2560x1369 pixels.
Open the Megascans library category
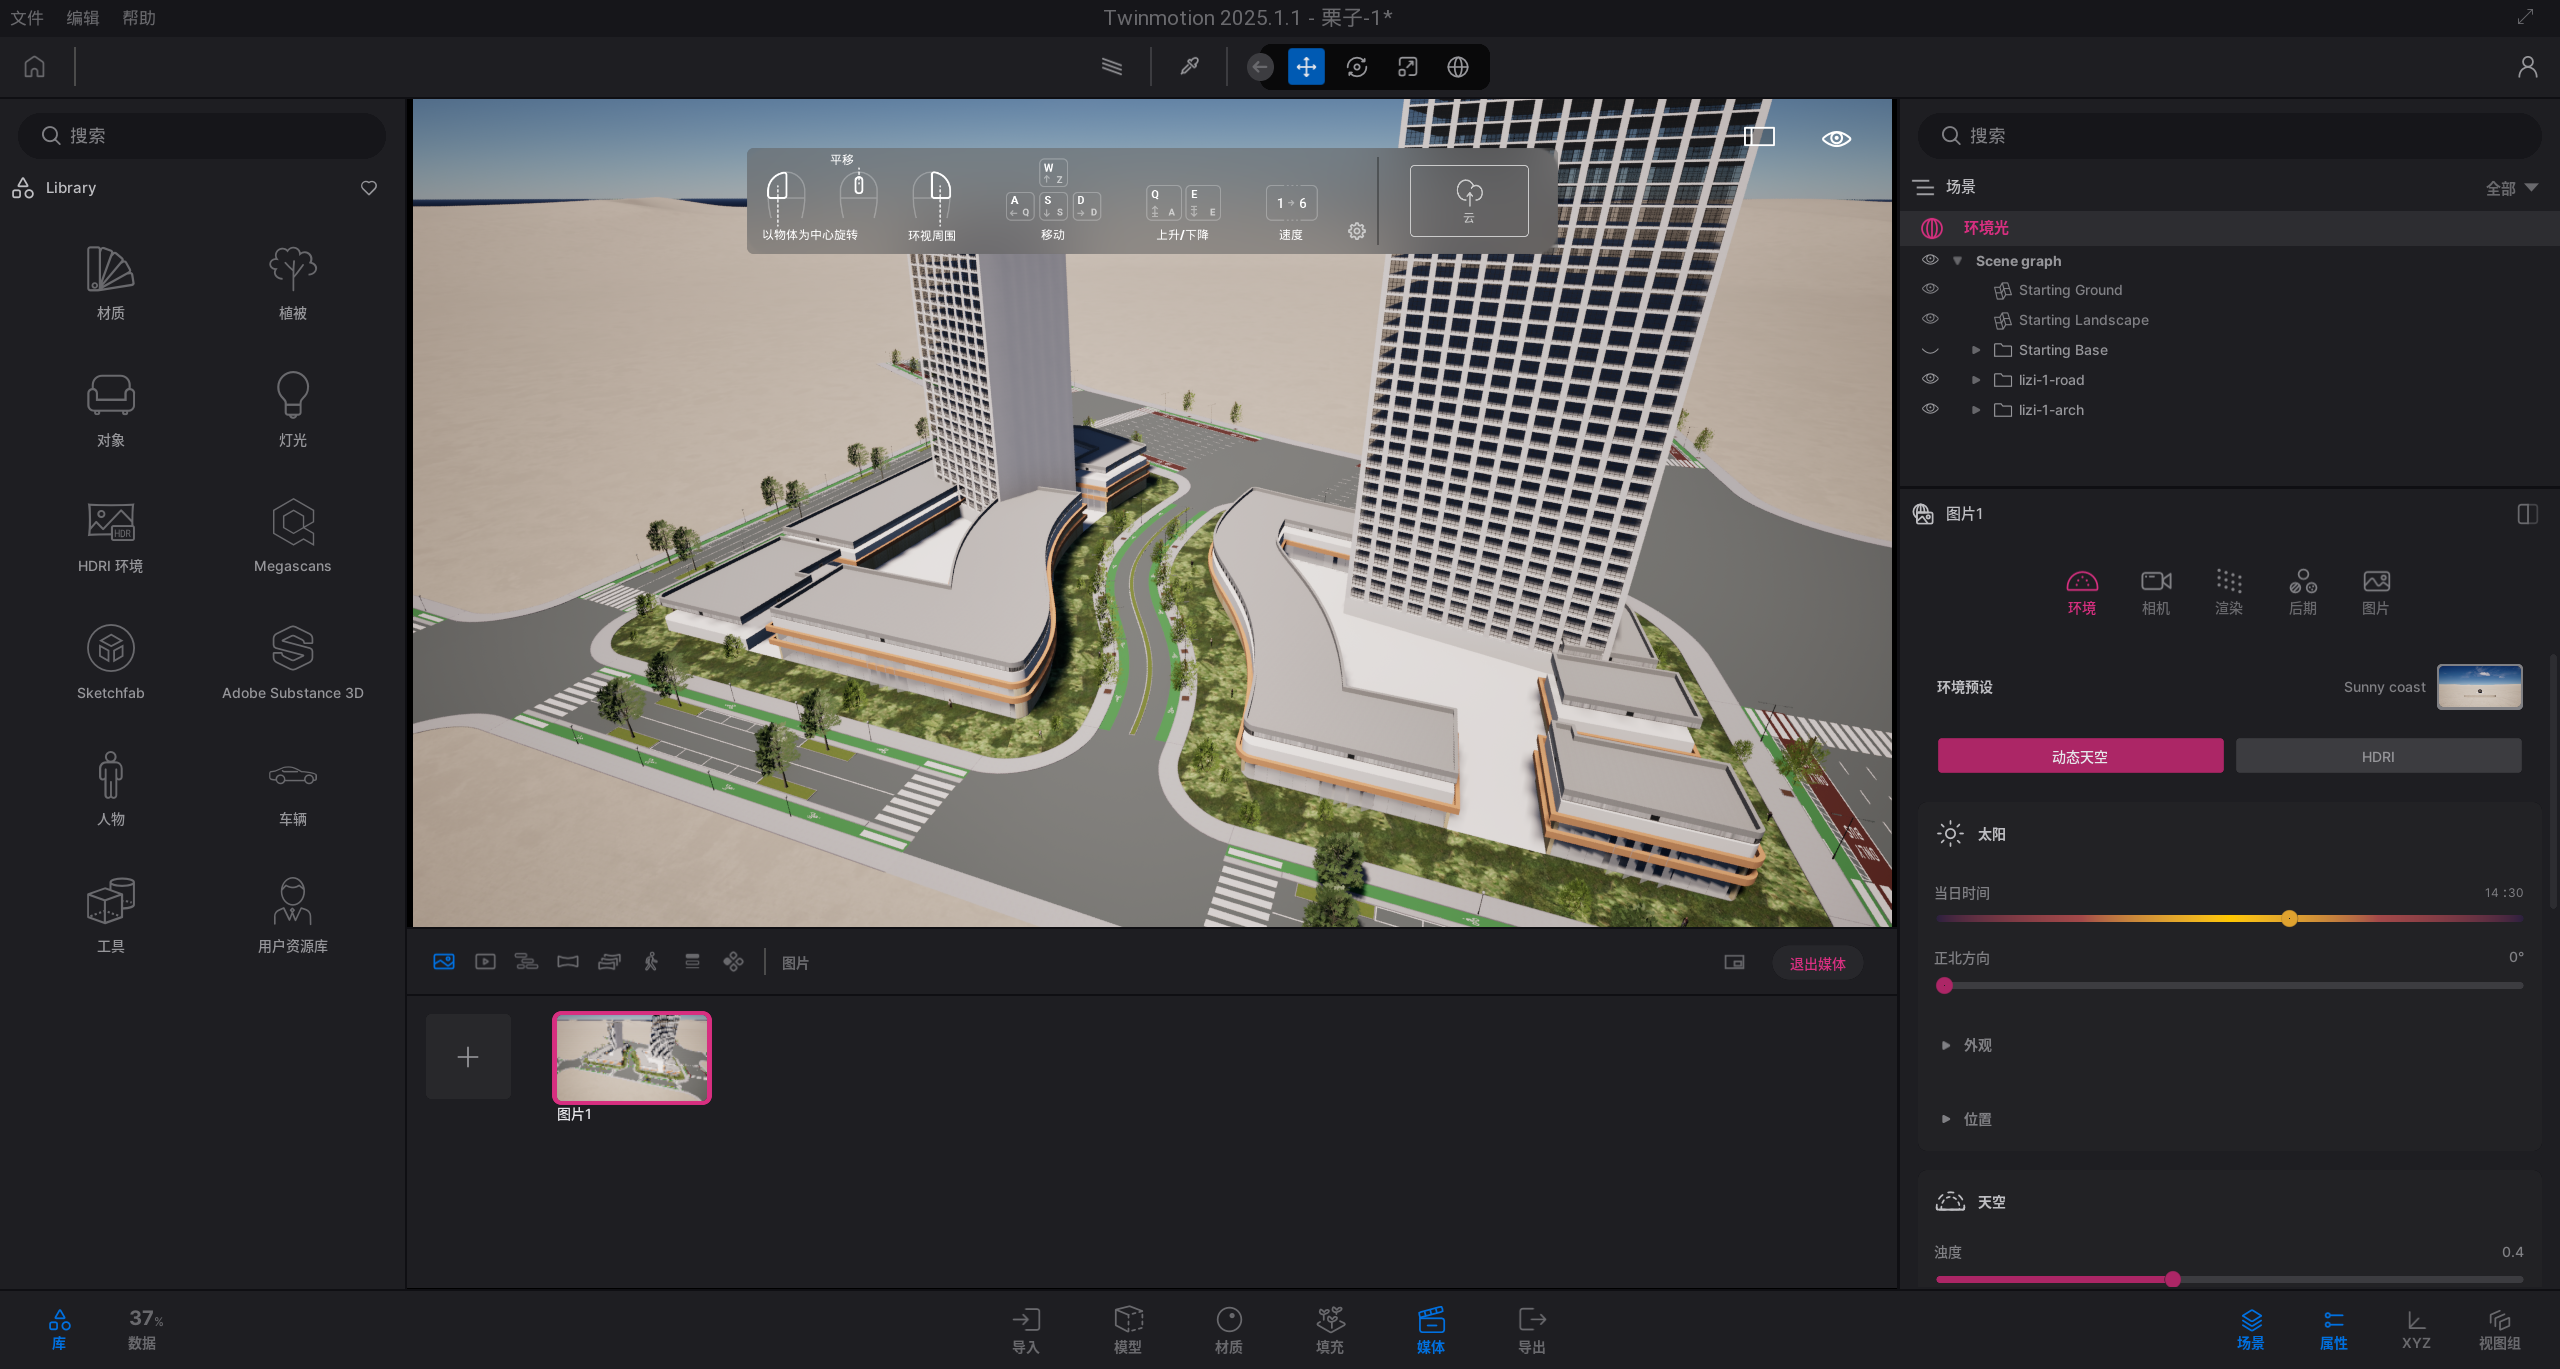point(292,536)
